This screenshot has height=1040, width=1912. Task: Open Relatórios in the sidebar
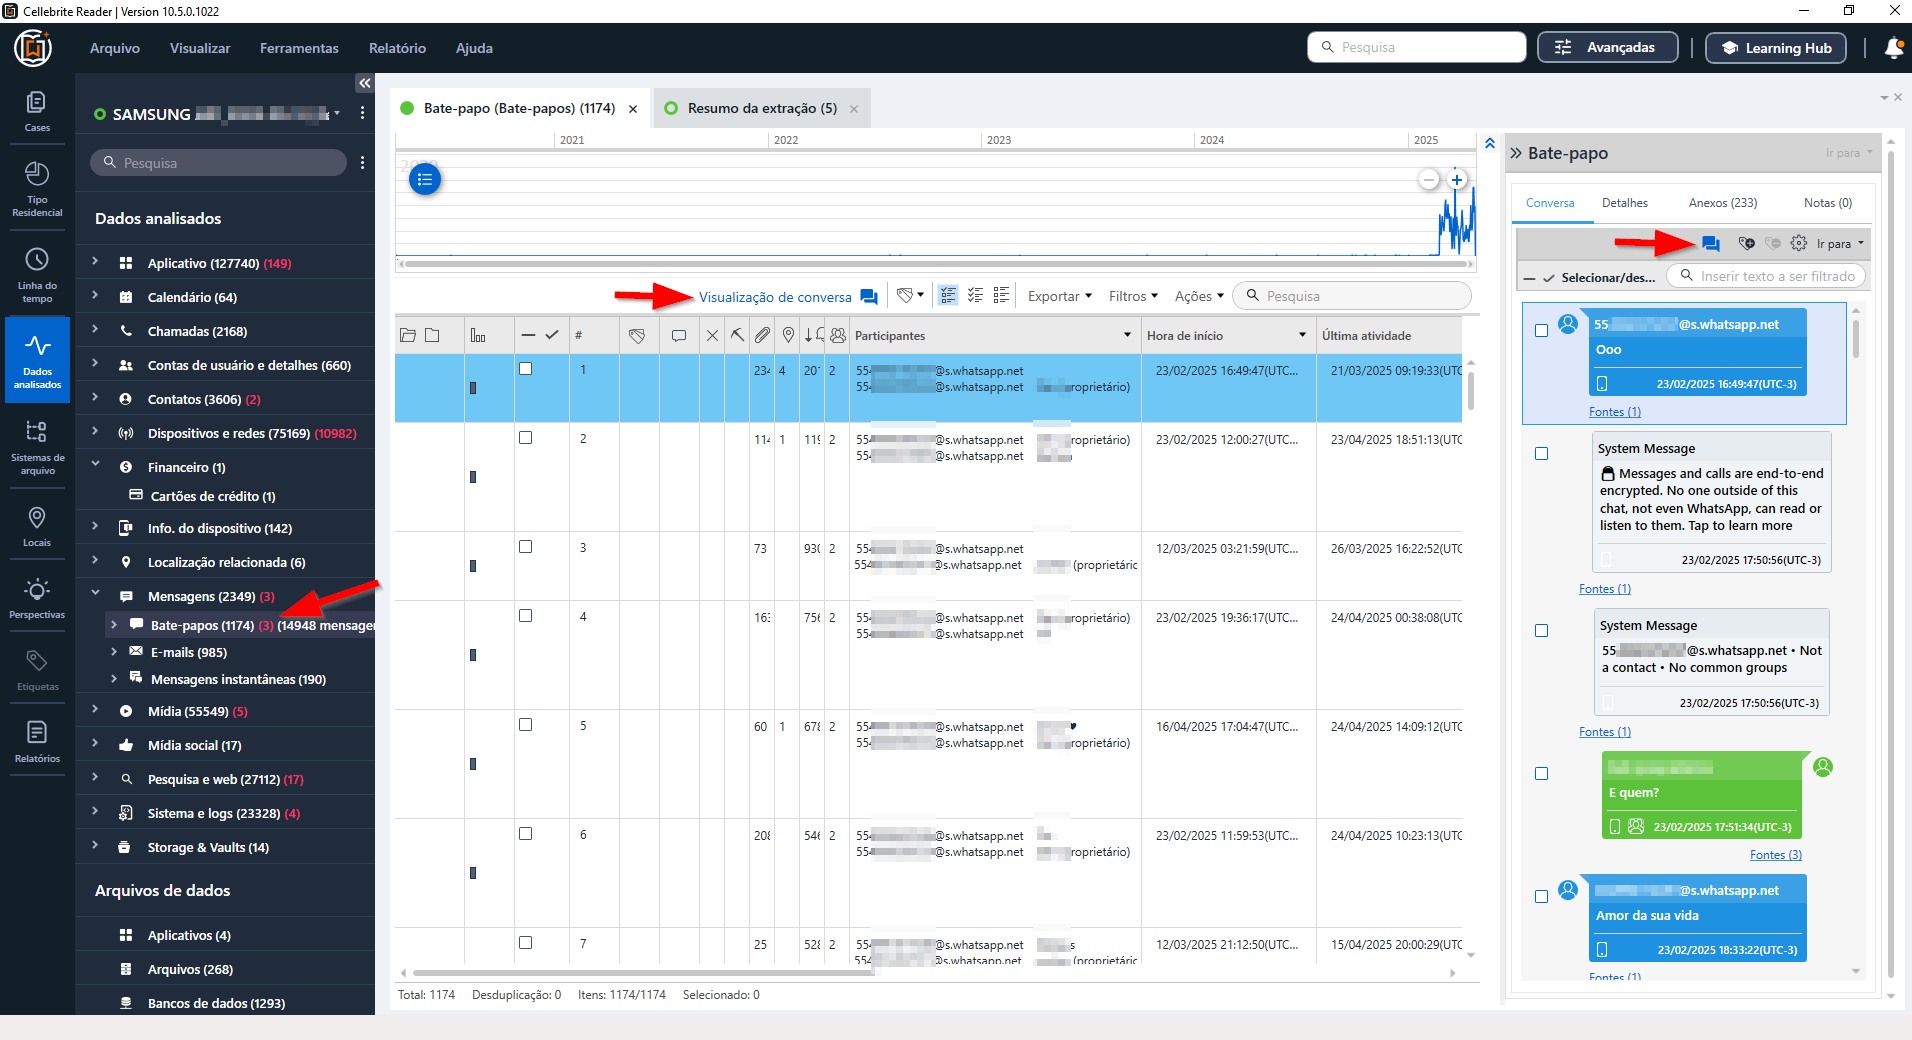click(37, 742)
